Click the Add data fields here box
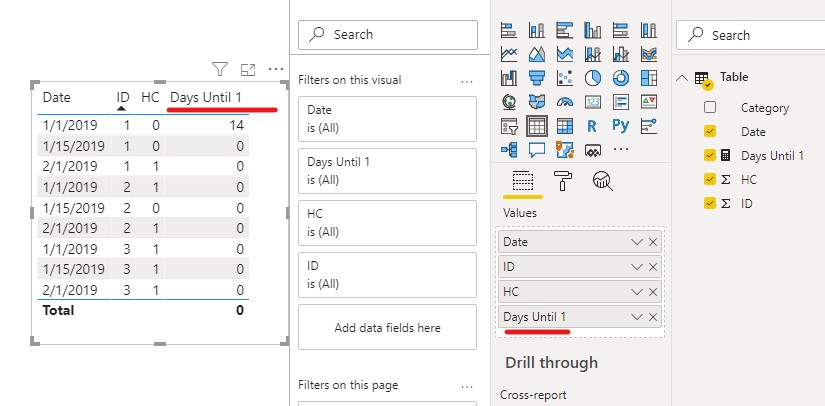Viewport: 825px width, 406px height. point(387,327)
